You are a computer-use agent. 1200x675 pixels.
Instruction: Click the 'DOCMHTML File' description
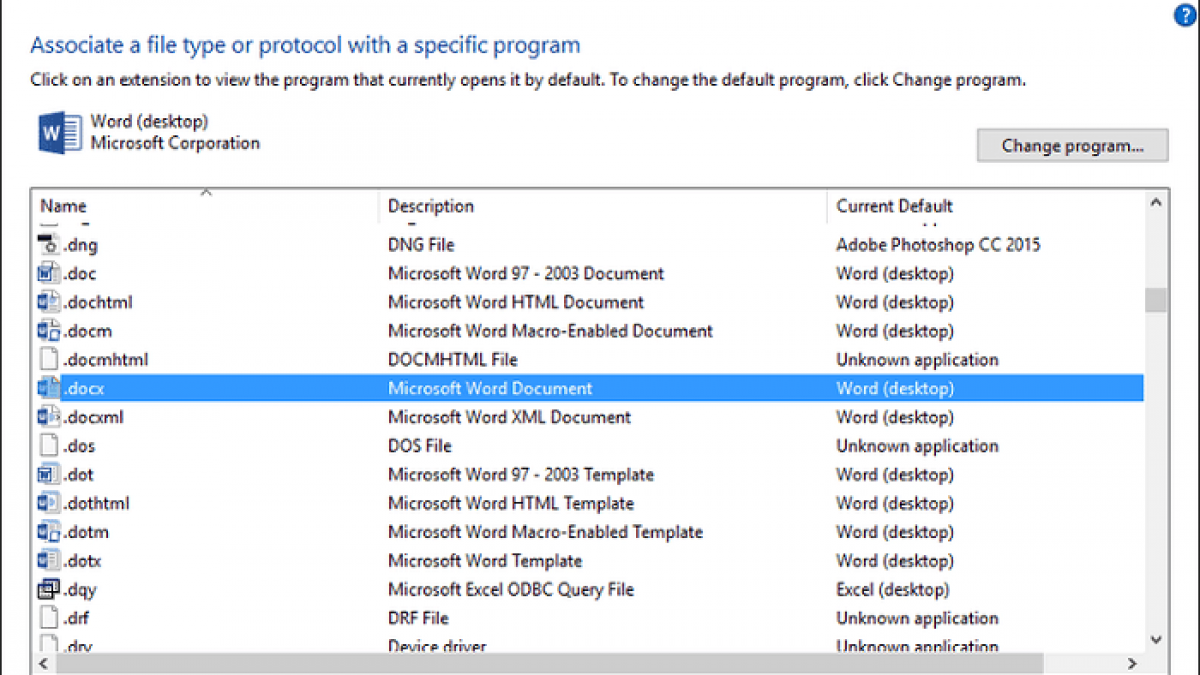click(x=453, y=360)
